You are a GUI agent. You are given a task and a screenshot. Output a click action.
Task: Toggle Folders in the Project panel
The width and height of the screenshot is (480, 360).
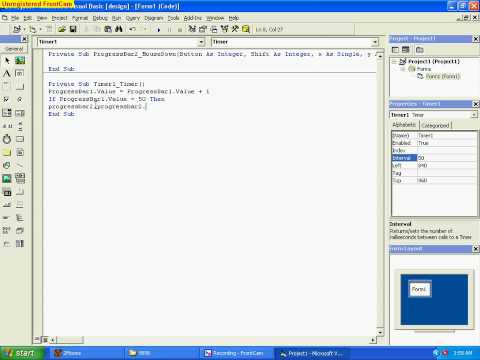tap(420, 50)
